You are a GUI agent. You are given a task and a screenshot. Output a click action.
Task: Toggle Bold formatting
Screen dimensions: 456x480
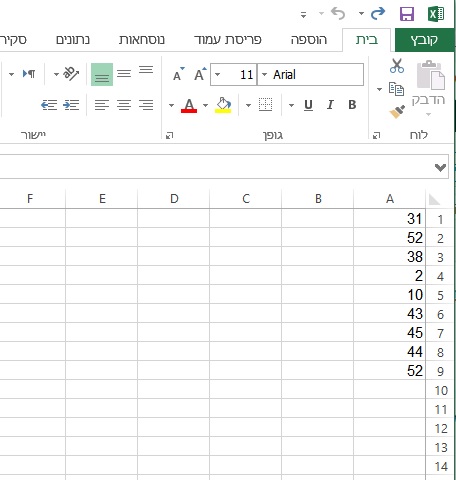tap(352, 105)
